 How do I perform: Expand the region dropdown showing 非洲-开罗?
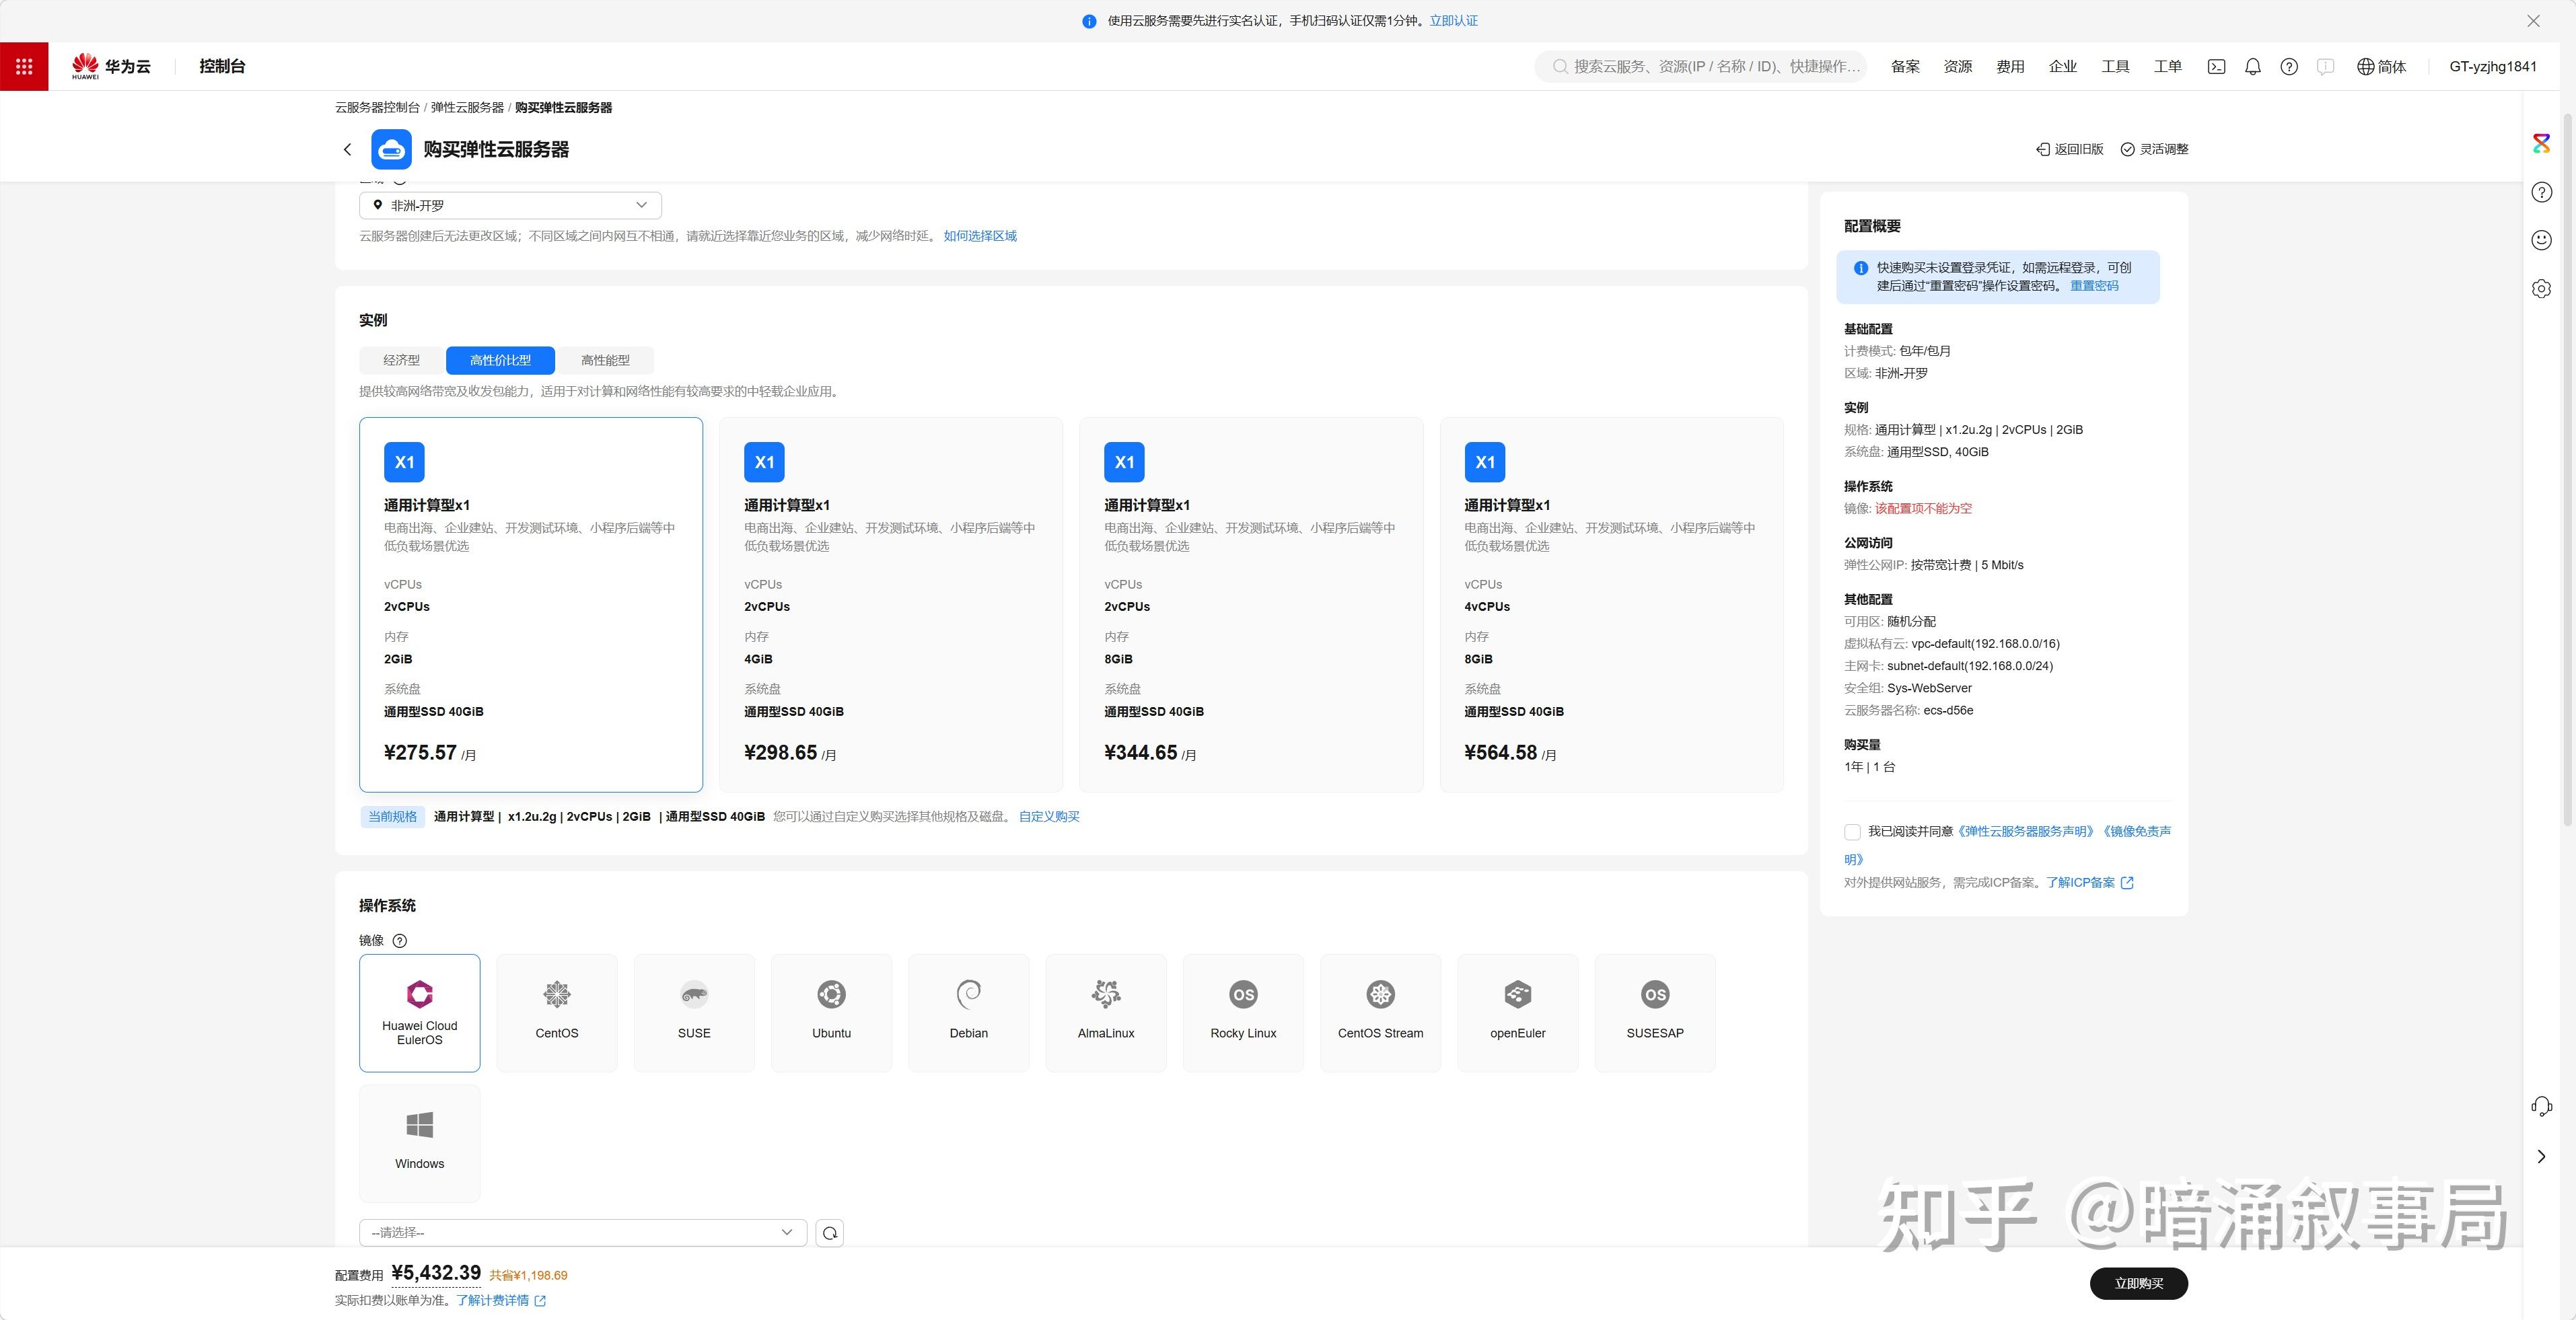[x=510, y=205]
